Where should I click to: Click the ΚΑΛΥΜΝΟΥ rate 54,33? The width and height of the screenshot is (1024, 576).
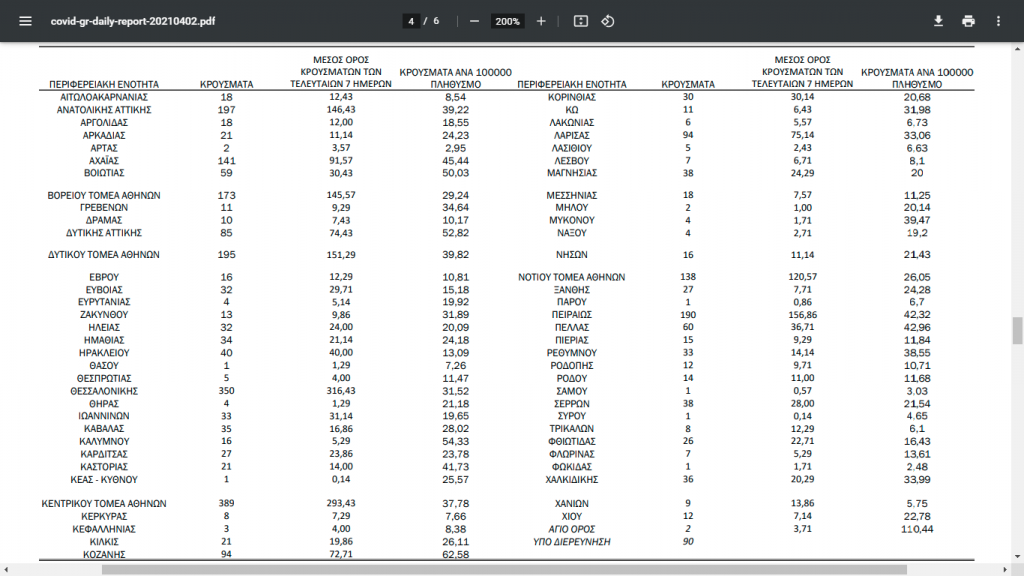point(455,441)
